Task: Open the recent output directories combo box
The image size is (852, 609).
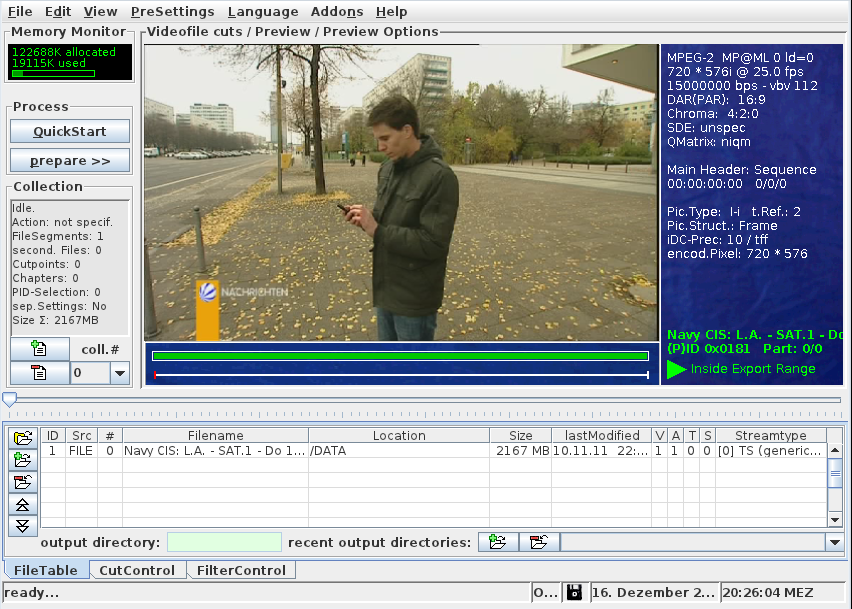Action: point(702,542)
